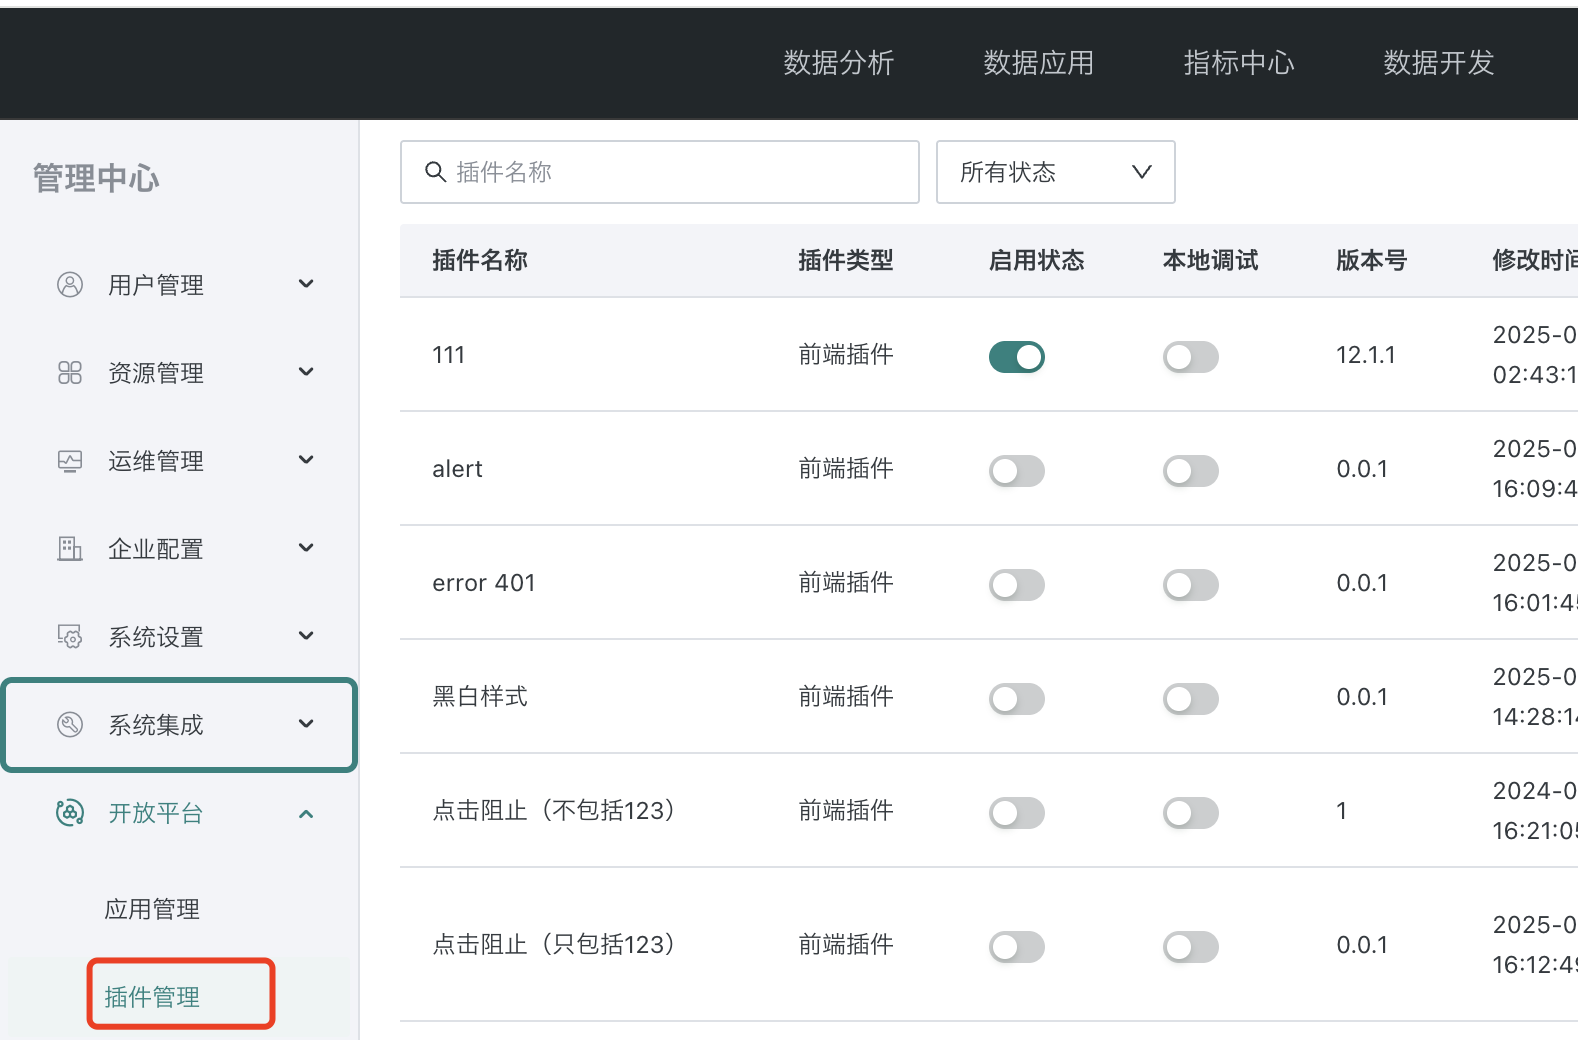This screenshot has width=1578, height=1040.
Task: Click 开放平台 menu label
Action: [x=156, y=813]
